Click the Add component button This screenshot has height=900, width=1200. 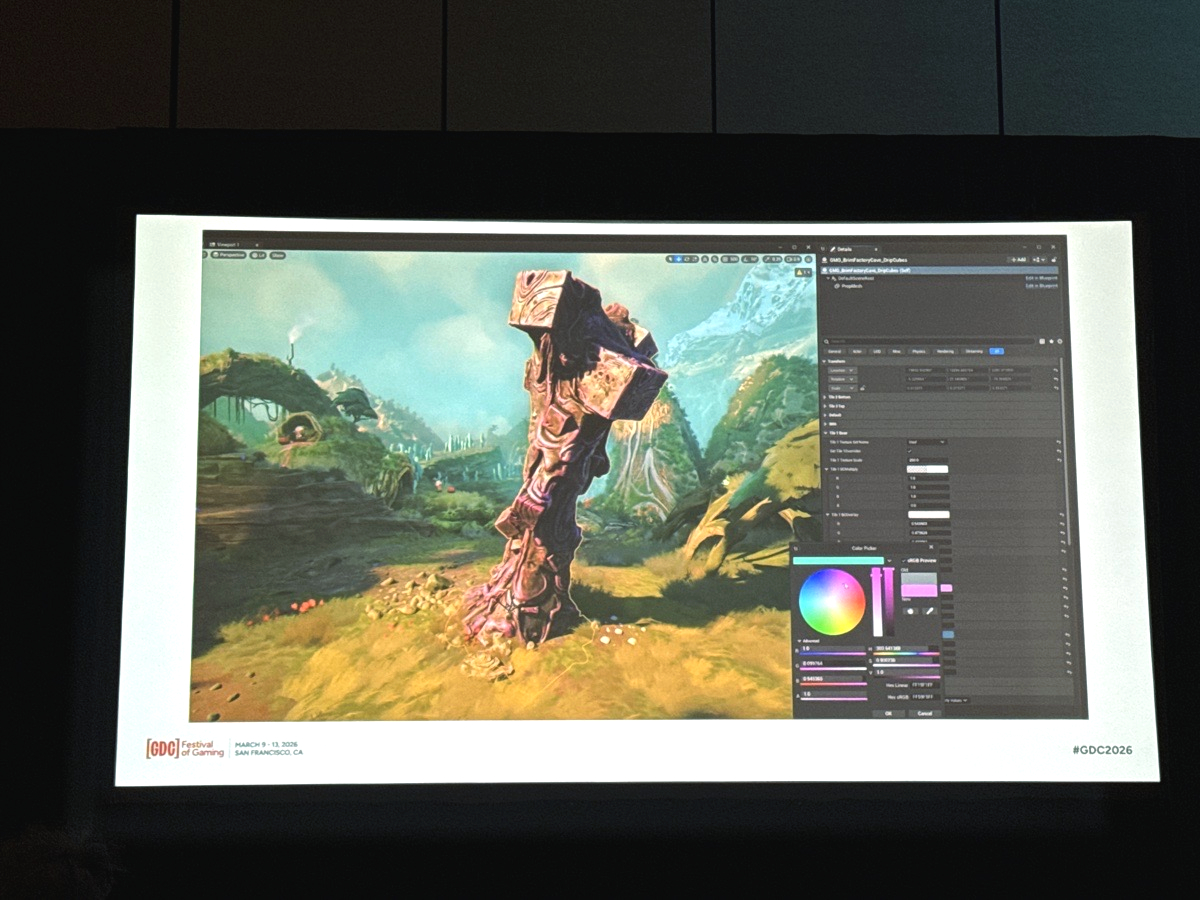[1017, 259]
